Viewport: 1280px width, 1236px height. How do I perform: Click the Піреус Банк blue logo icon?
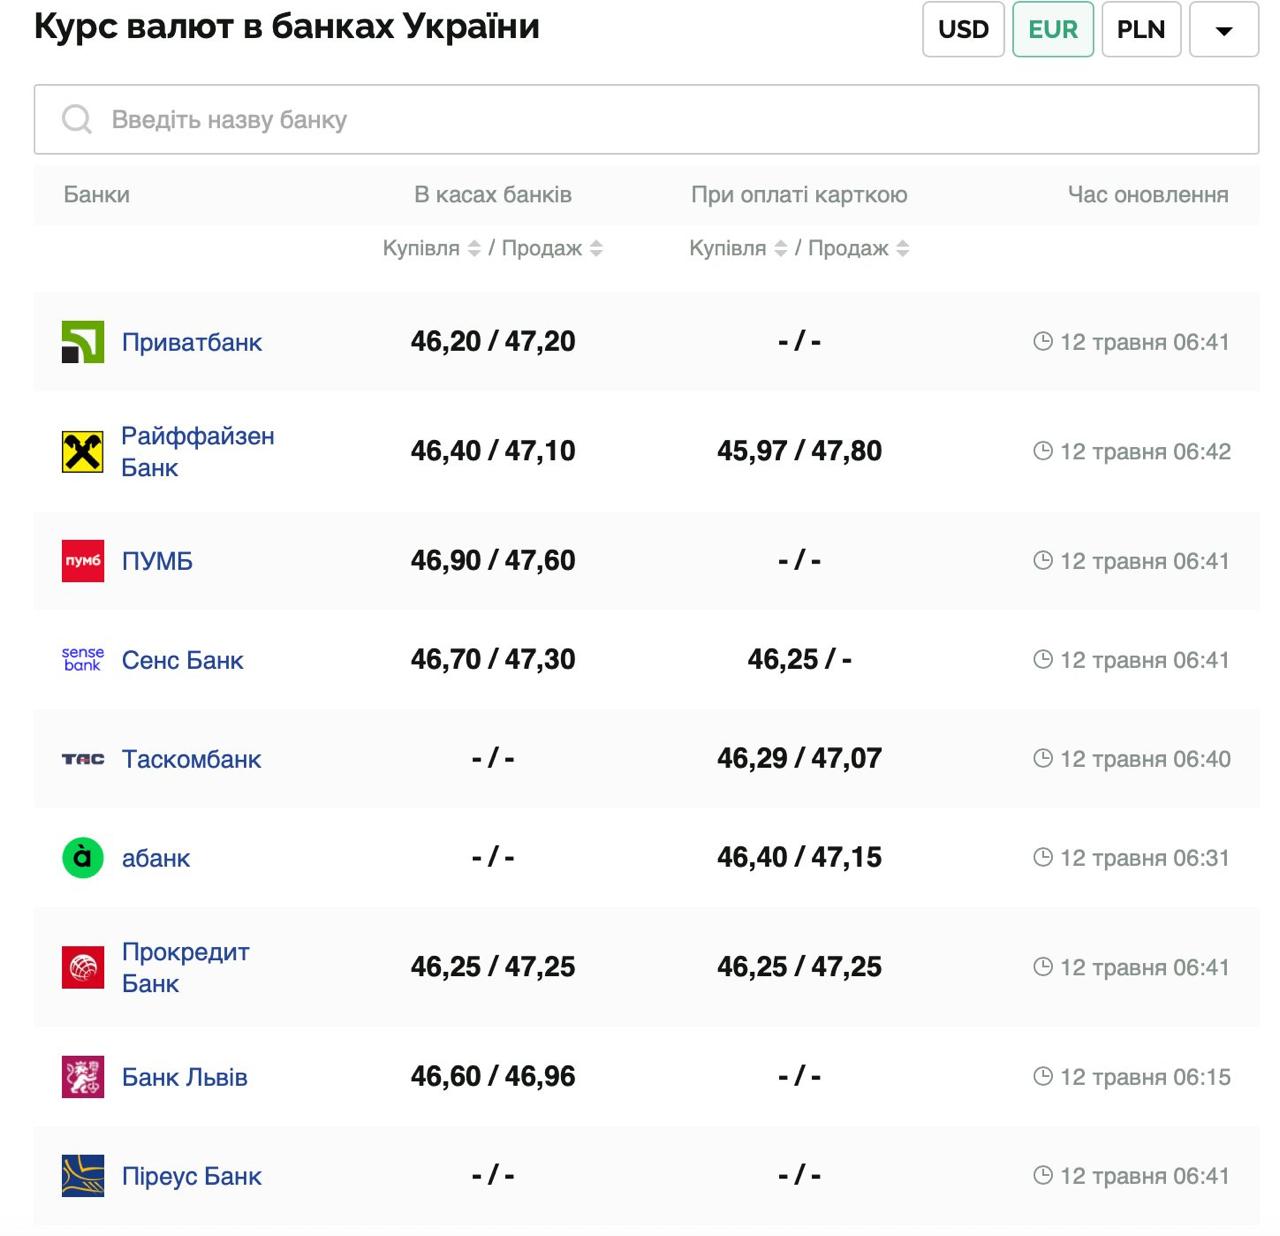click(x=83, y=1176)
